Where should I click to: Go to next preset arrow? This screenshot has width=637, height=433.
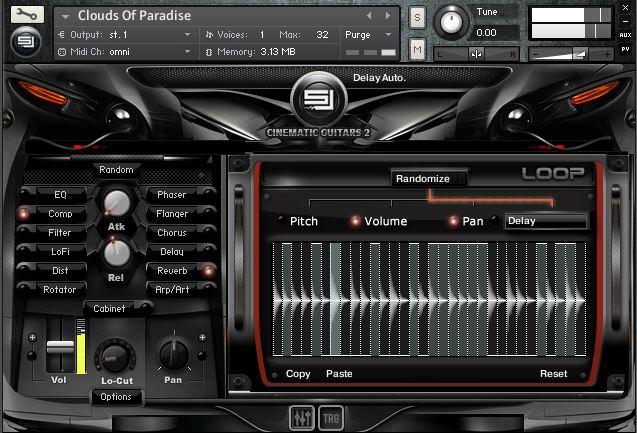[386, 16]
